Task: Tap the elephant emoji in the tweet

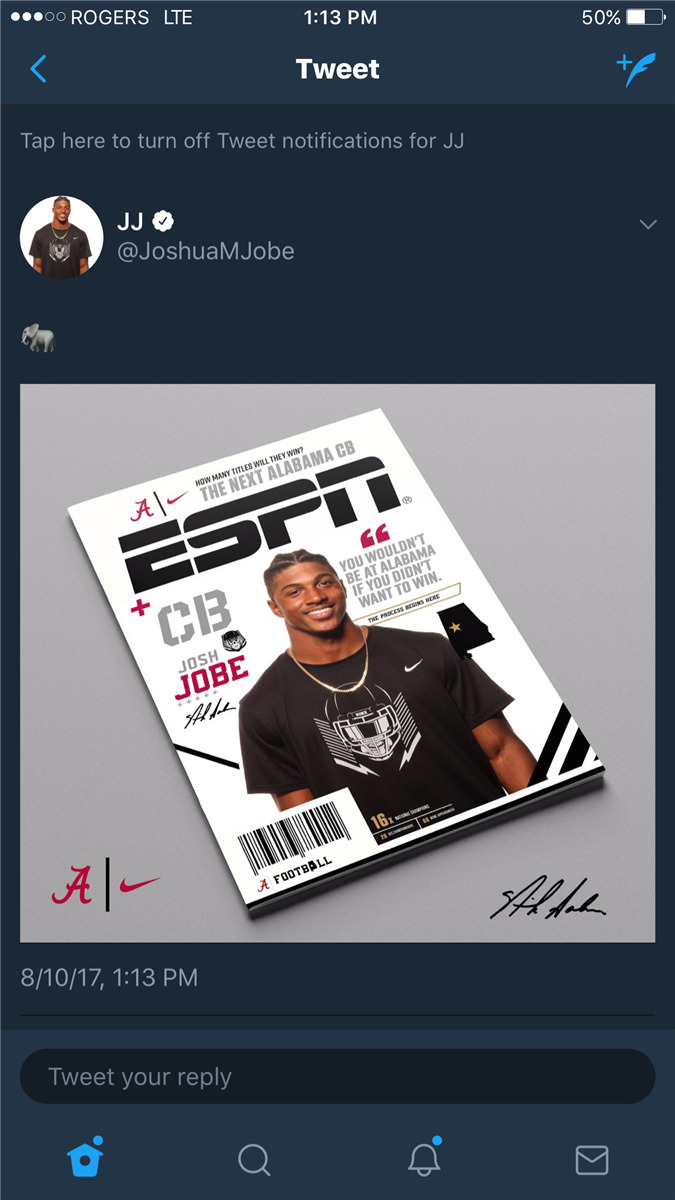Action: [x=37, y=339]
